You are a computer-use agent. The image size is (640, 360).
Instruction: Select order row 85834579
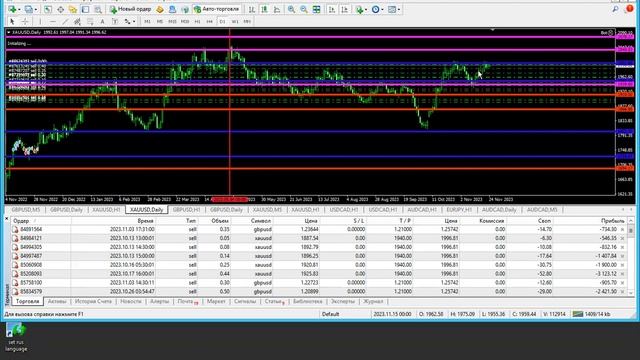(318, 291)
